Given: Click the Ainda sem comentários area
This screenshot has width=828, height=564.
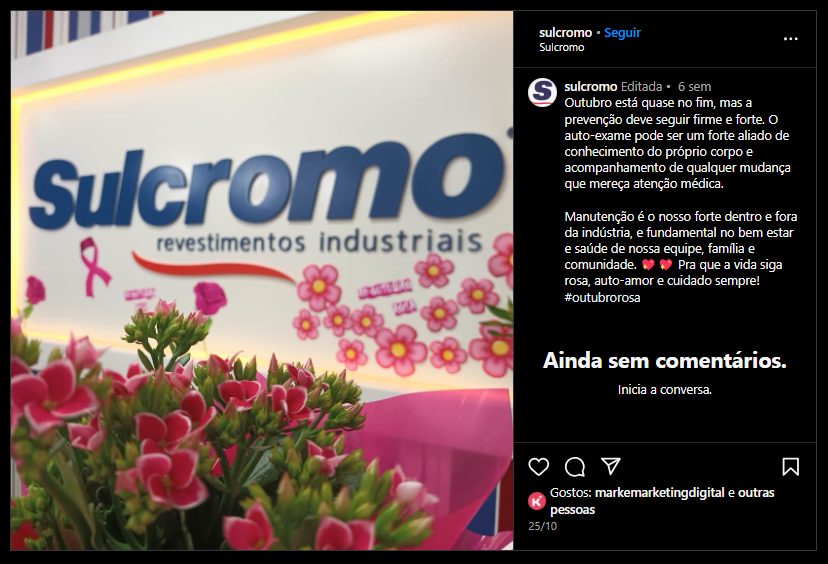Looking at the screenshot, I should coord(665,361).
